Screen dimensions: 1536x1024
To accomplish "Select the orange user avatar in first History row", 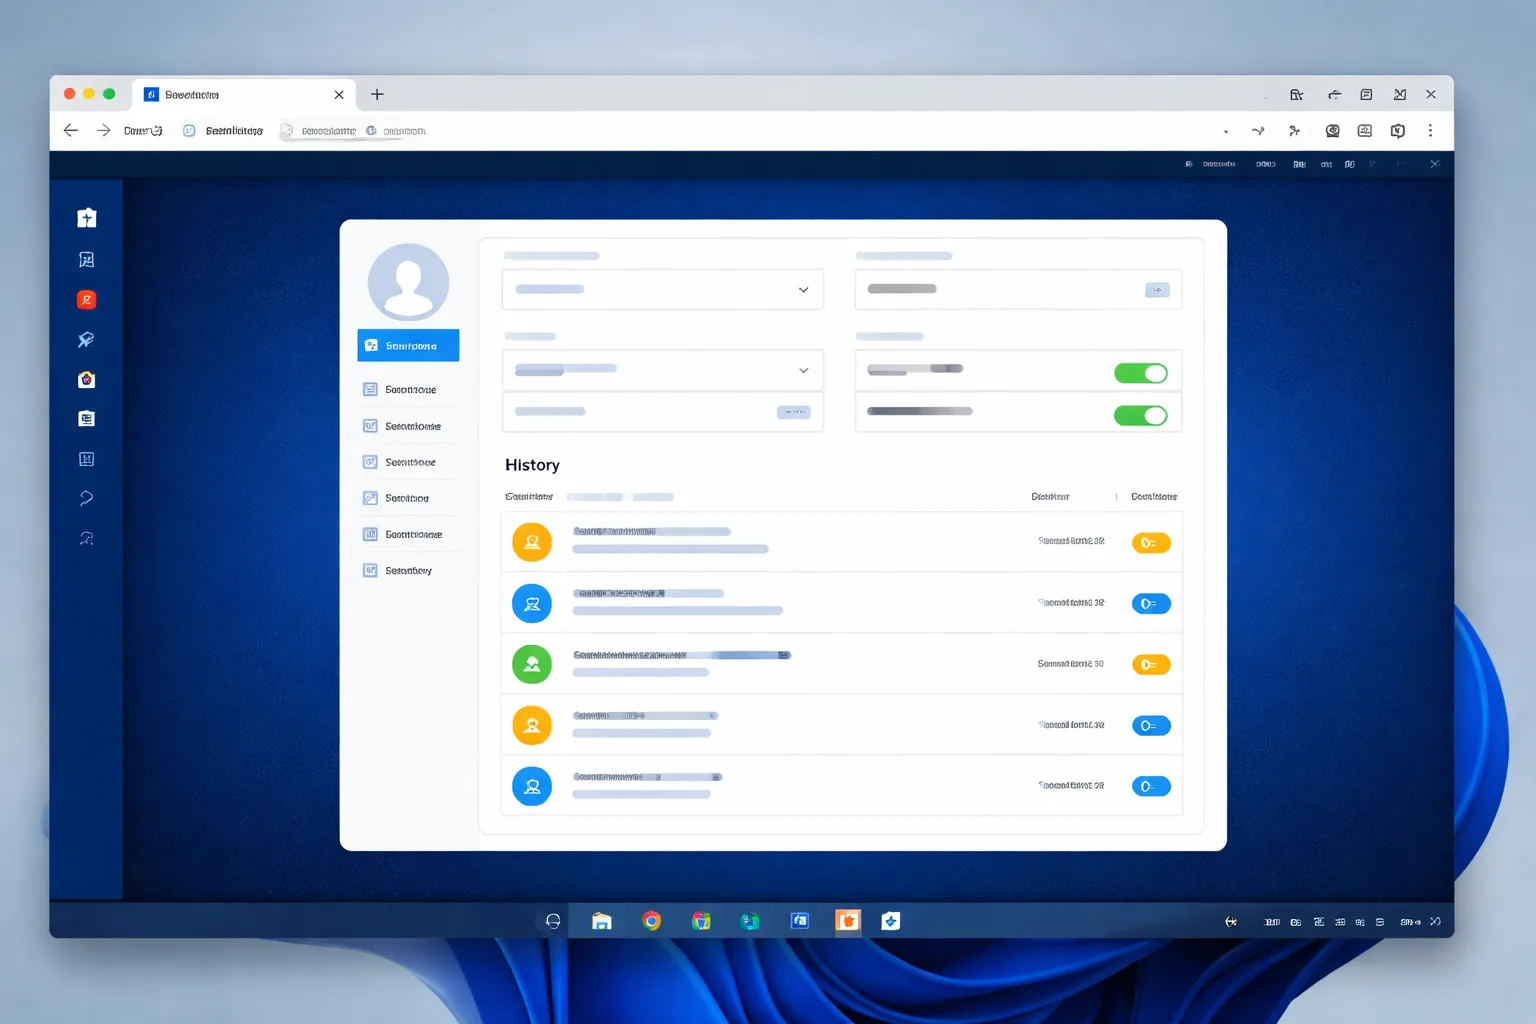I will [x=532, y=542].
